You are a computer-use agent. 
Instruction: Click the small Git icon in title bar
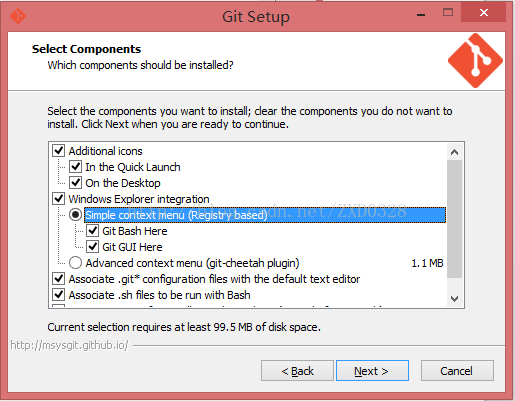(18, 16)
